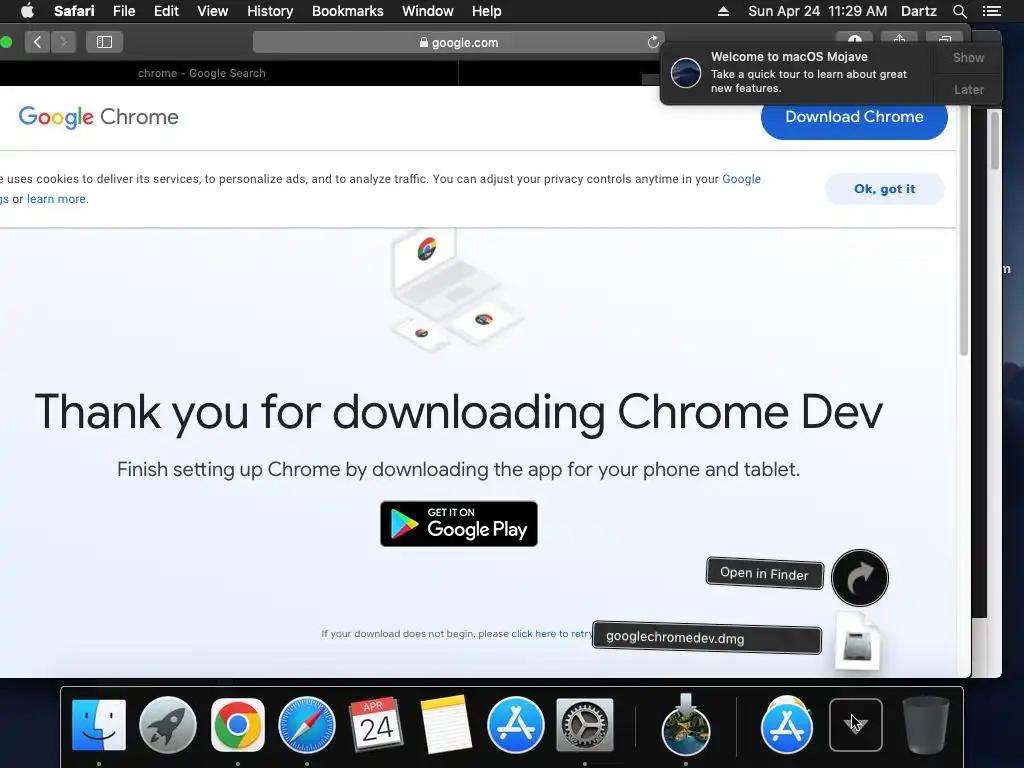Open System Preferences gear in Dock
Screen dimensions: 1024x768
tap(584, 725)
